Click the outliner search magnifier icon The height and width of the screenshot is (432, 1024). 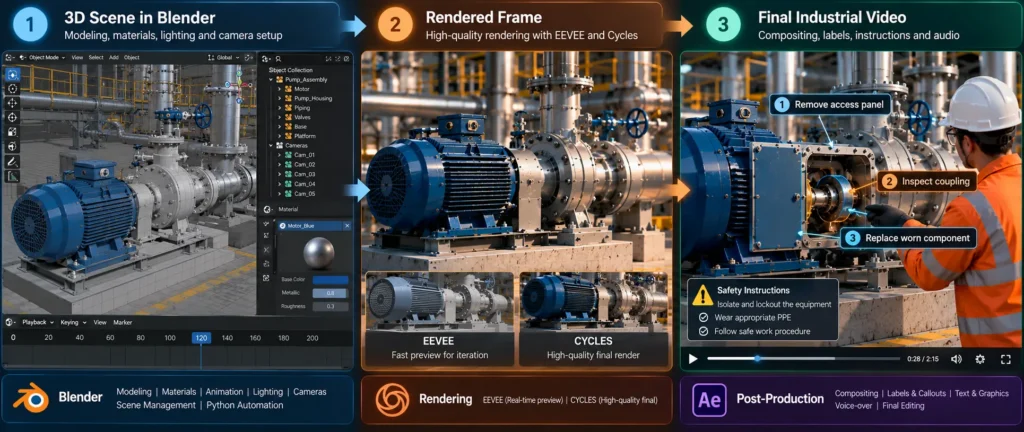[278, 58]
